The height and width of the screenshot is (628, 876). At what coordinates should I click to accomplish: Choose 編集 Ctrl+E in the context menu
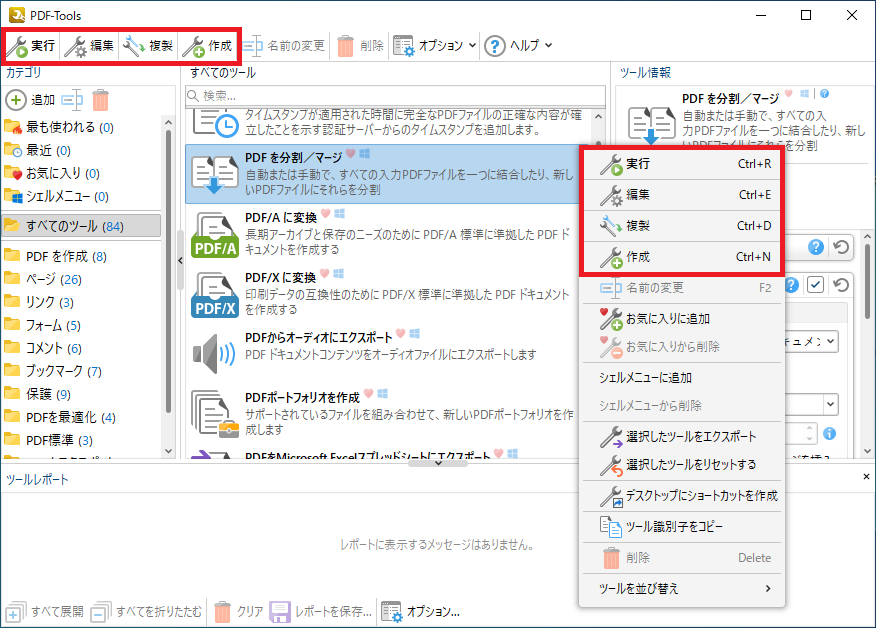click(x=682, y=195)
